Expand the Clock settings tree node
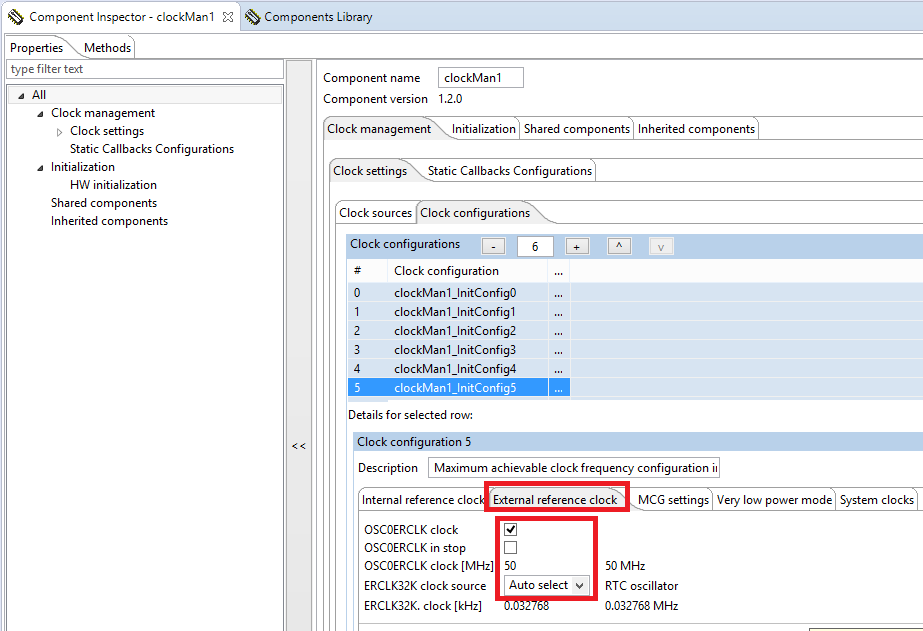The image size is (923, 631). tap(59, 132)
